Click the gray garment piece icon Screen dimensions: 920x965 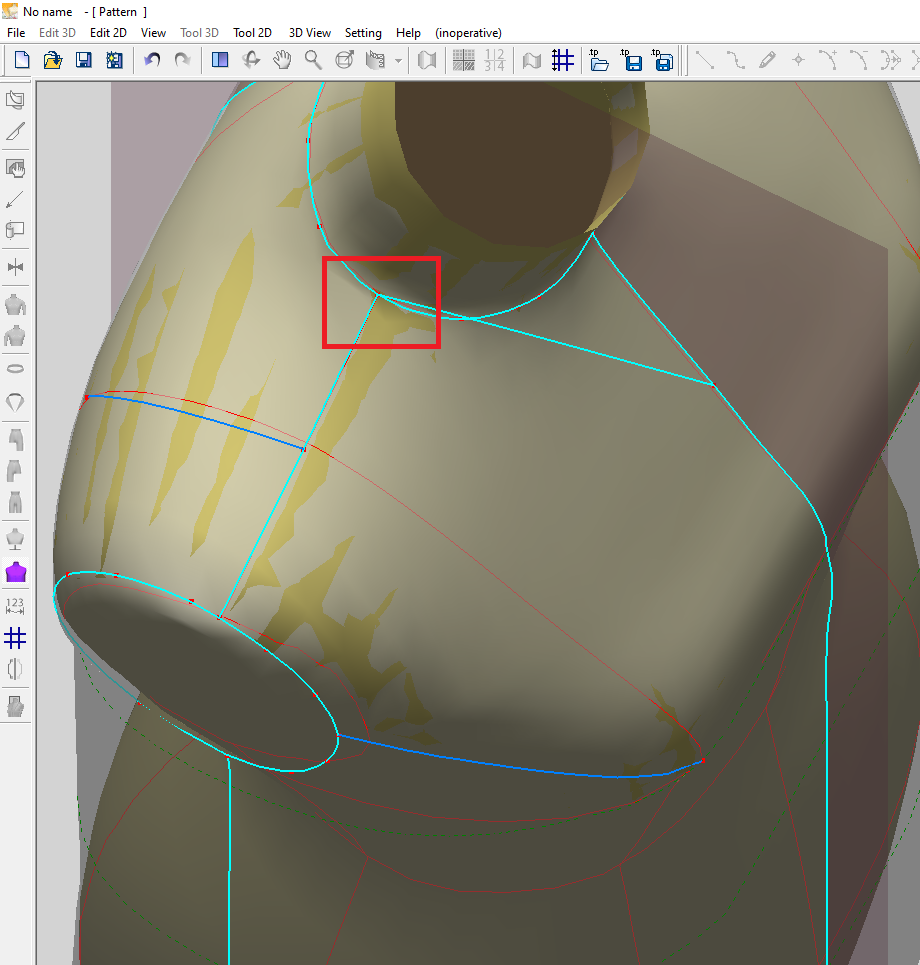427,60
